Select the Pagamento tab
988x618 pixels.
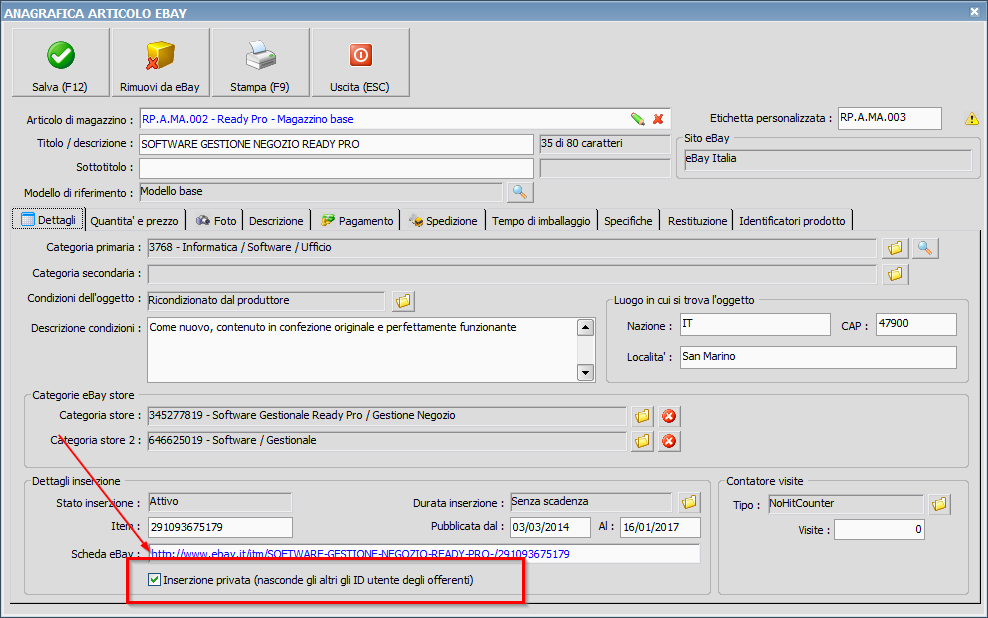[357, 221]
